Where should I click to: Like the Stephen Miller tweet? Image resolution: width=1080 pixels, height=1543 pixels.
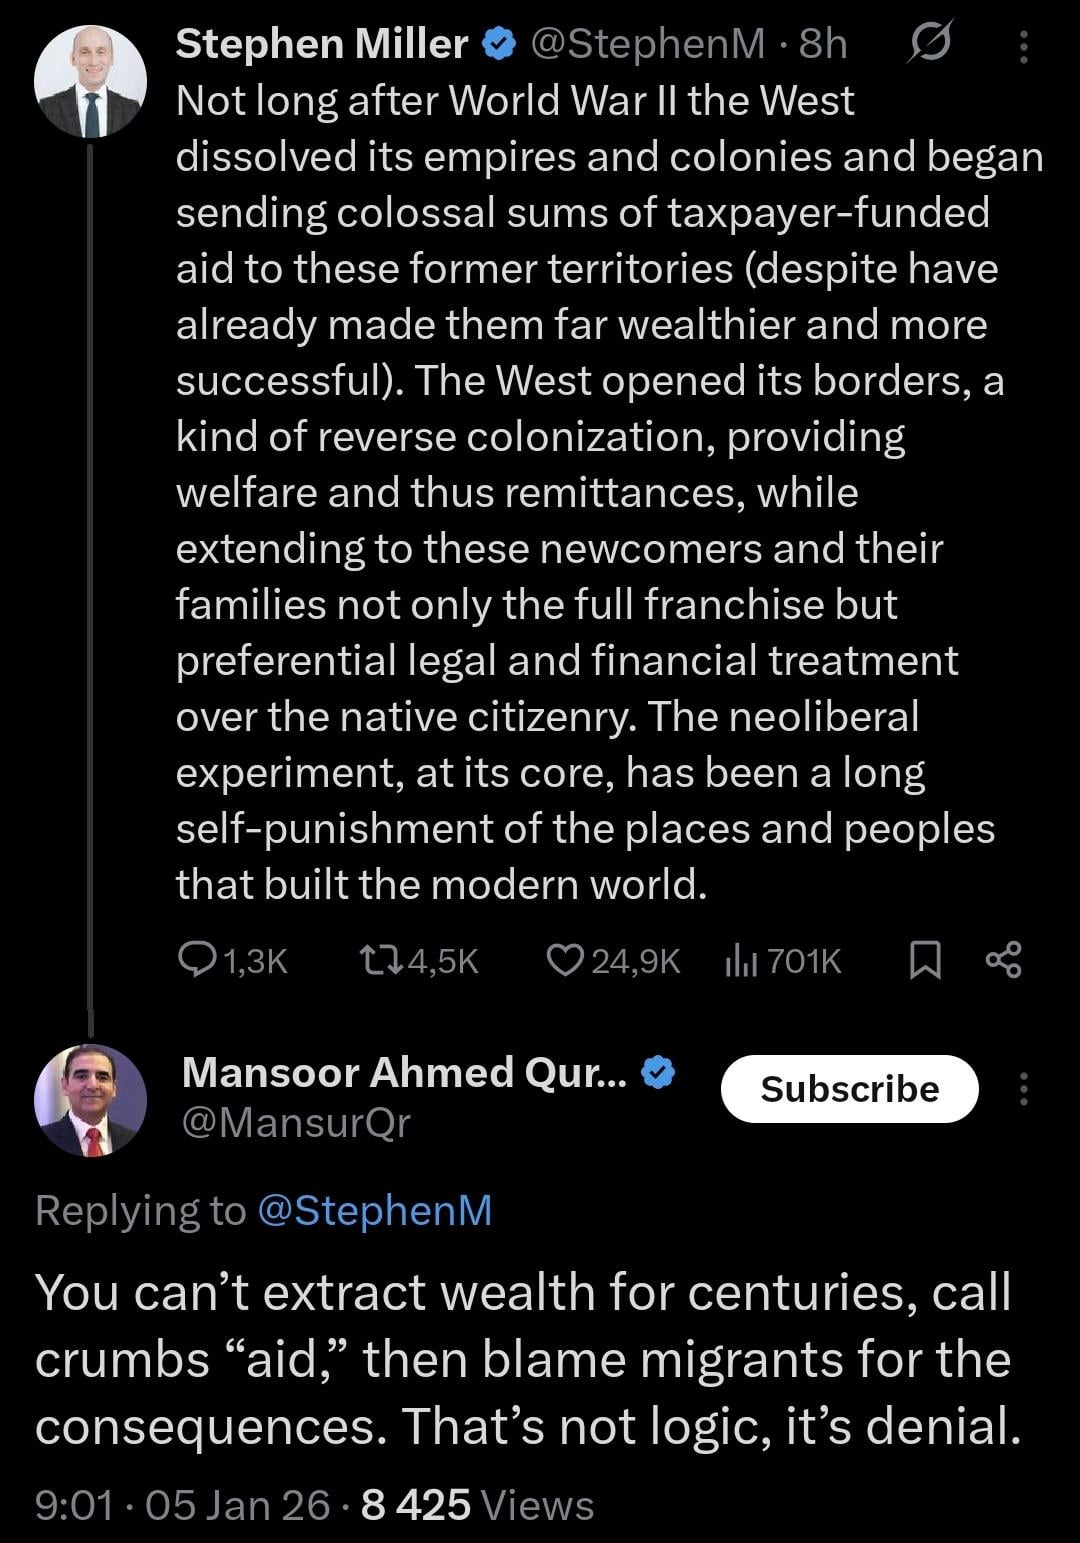(565, 961)
